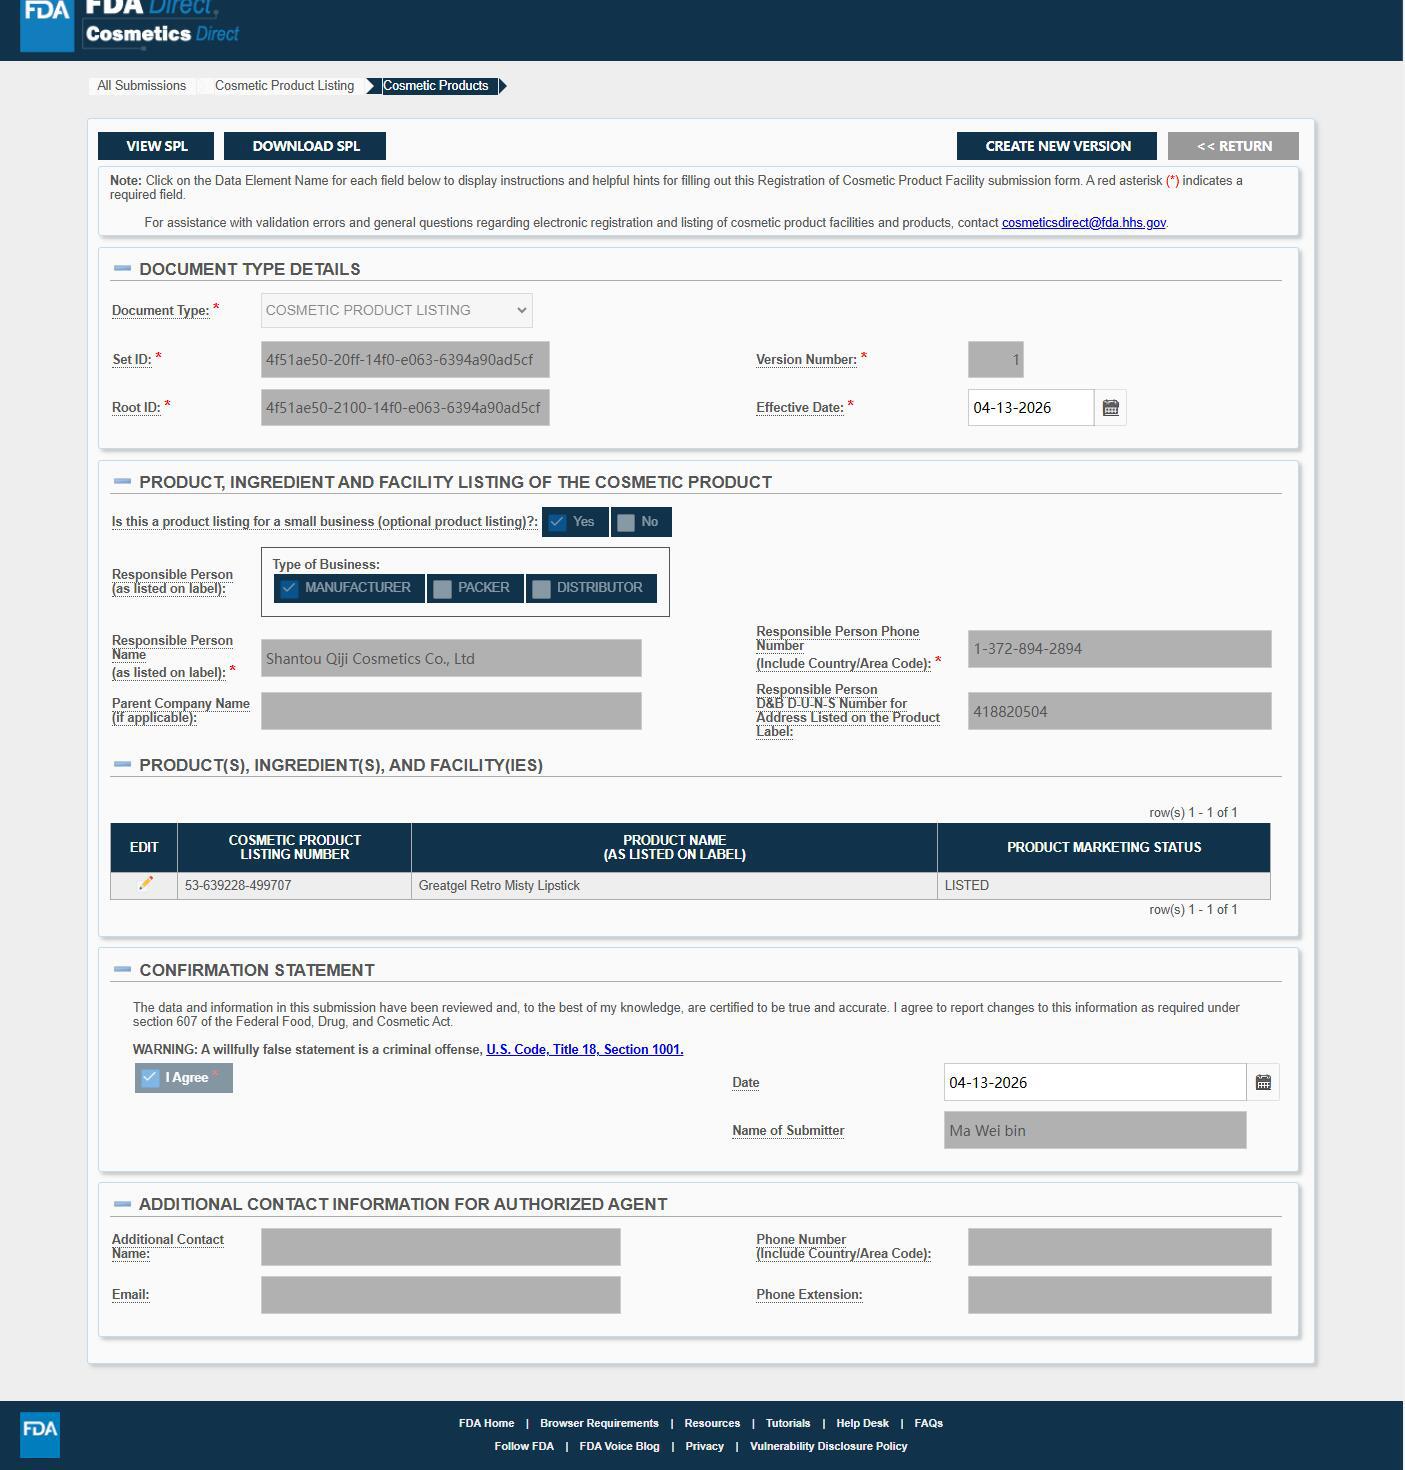Click the FDA logo in the header
Image resolution: width=1405 pixels, height=1470 pixels.
point(47,25)
